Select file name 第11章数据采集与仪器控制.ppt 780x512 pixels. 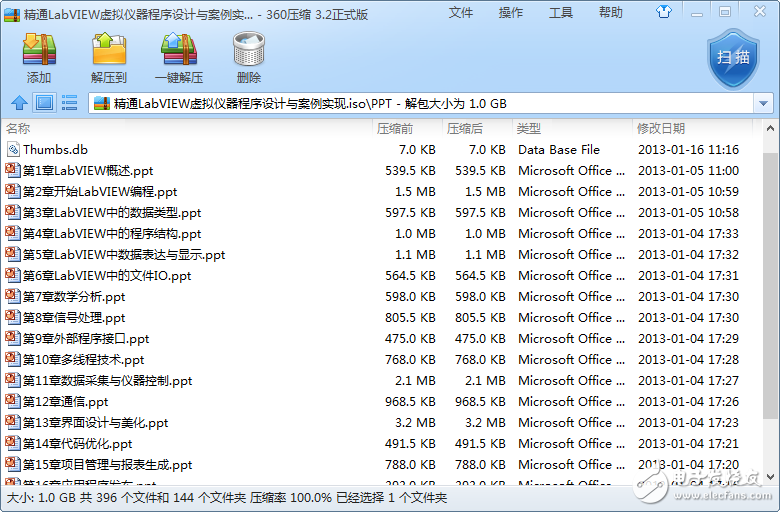[107, 381]
